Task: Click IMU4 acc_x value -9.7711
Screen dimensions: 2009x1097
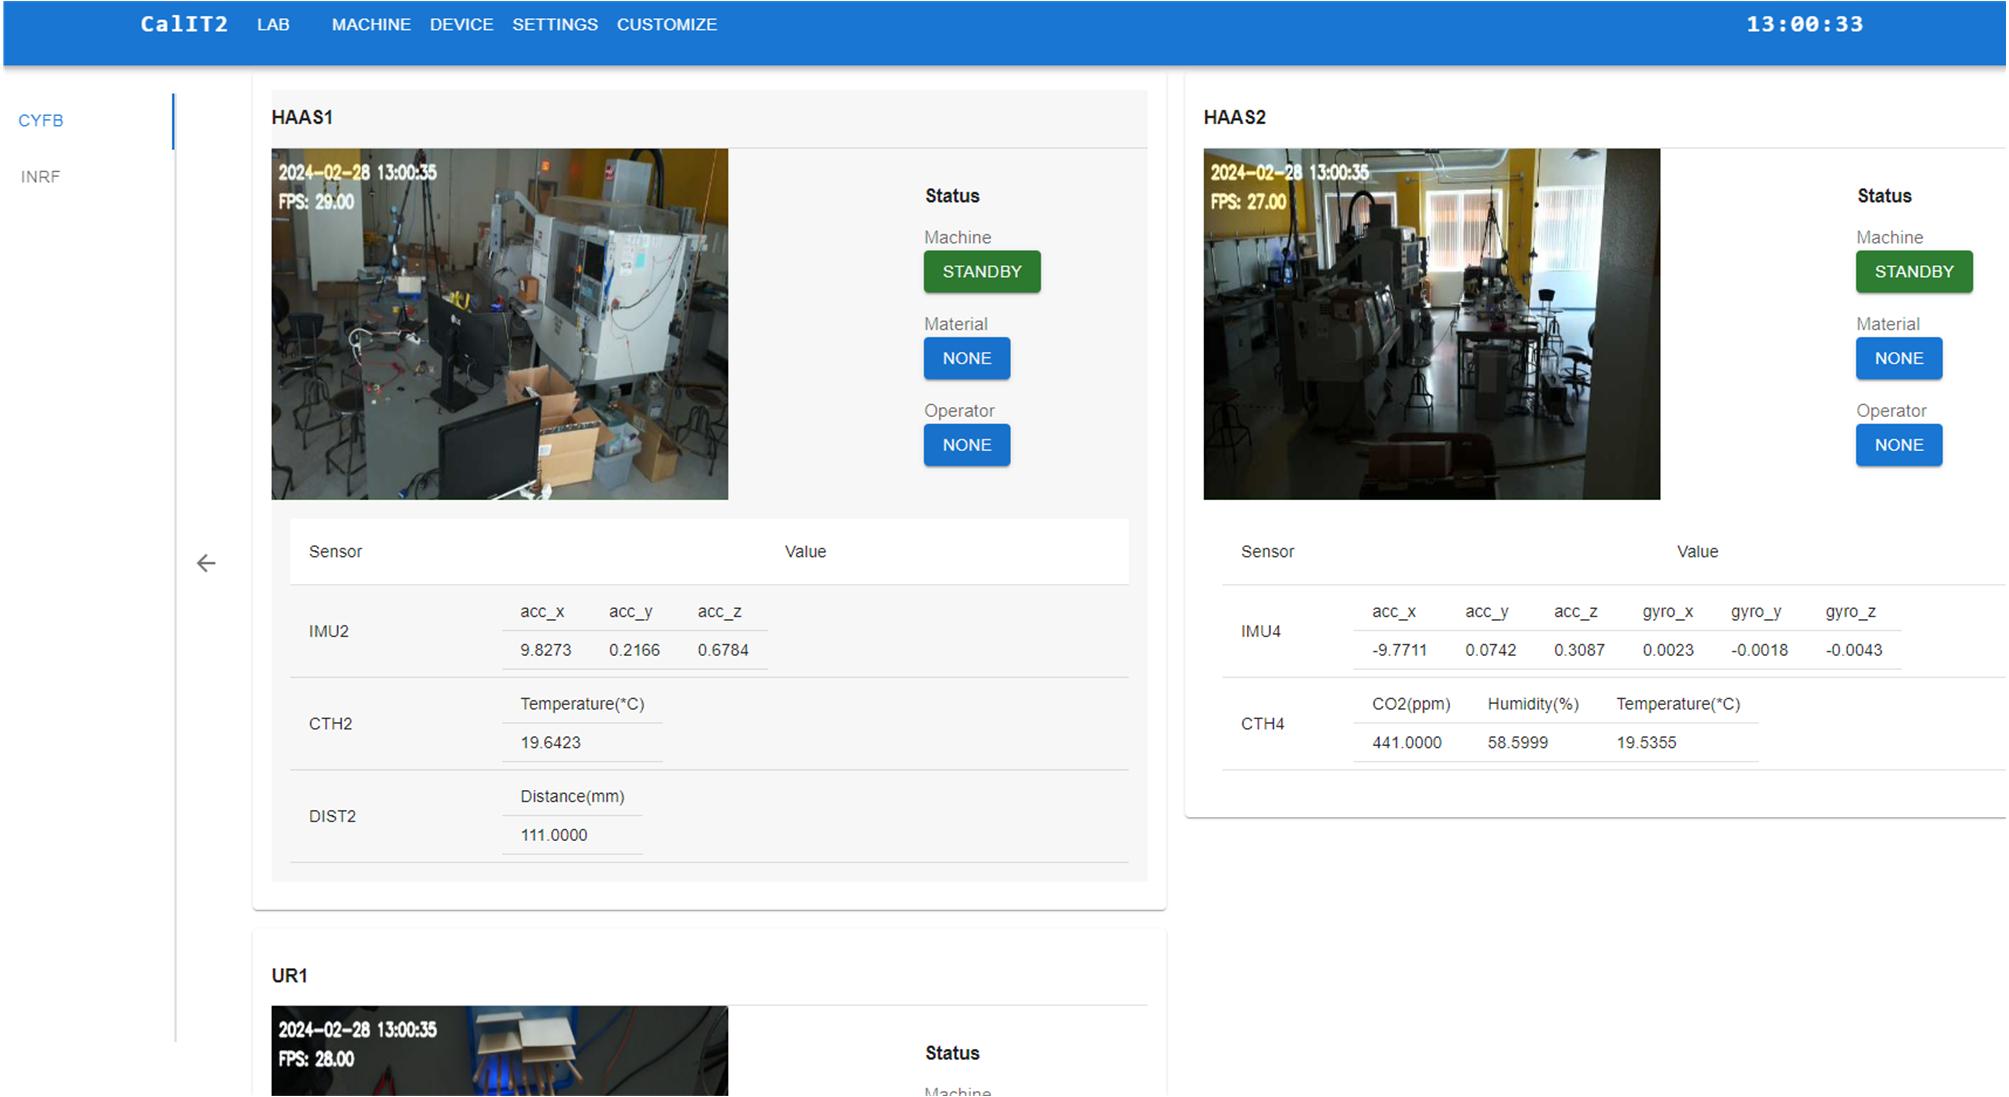Action: pyautogui.click(x=1400, y=651)
